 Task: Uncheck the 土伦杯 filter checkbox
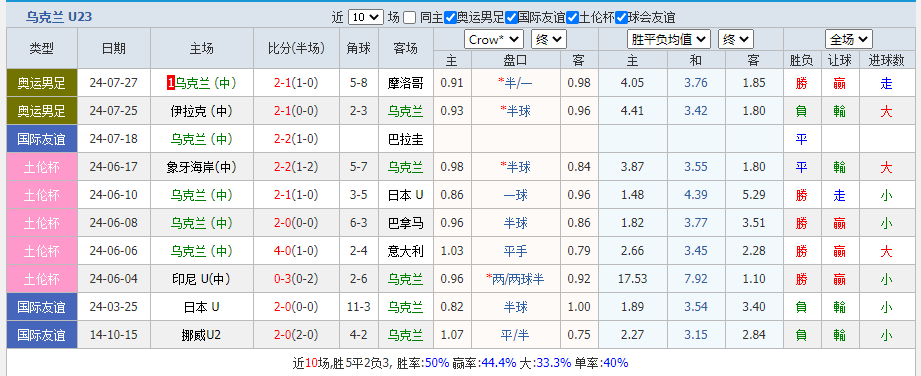coord(572,18)
